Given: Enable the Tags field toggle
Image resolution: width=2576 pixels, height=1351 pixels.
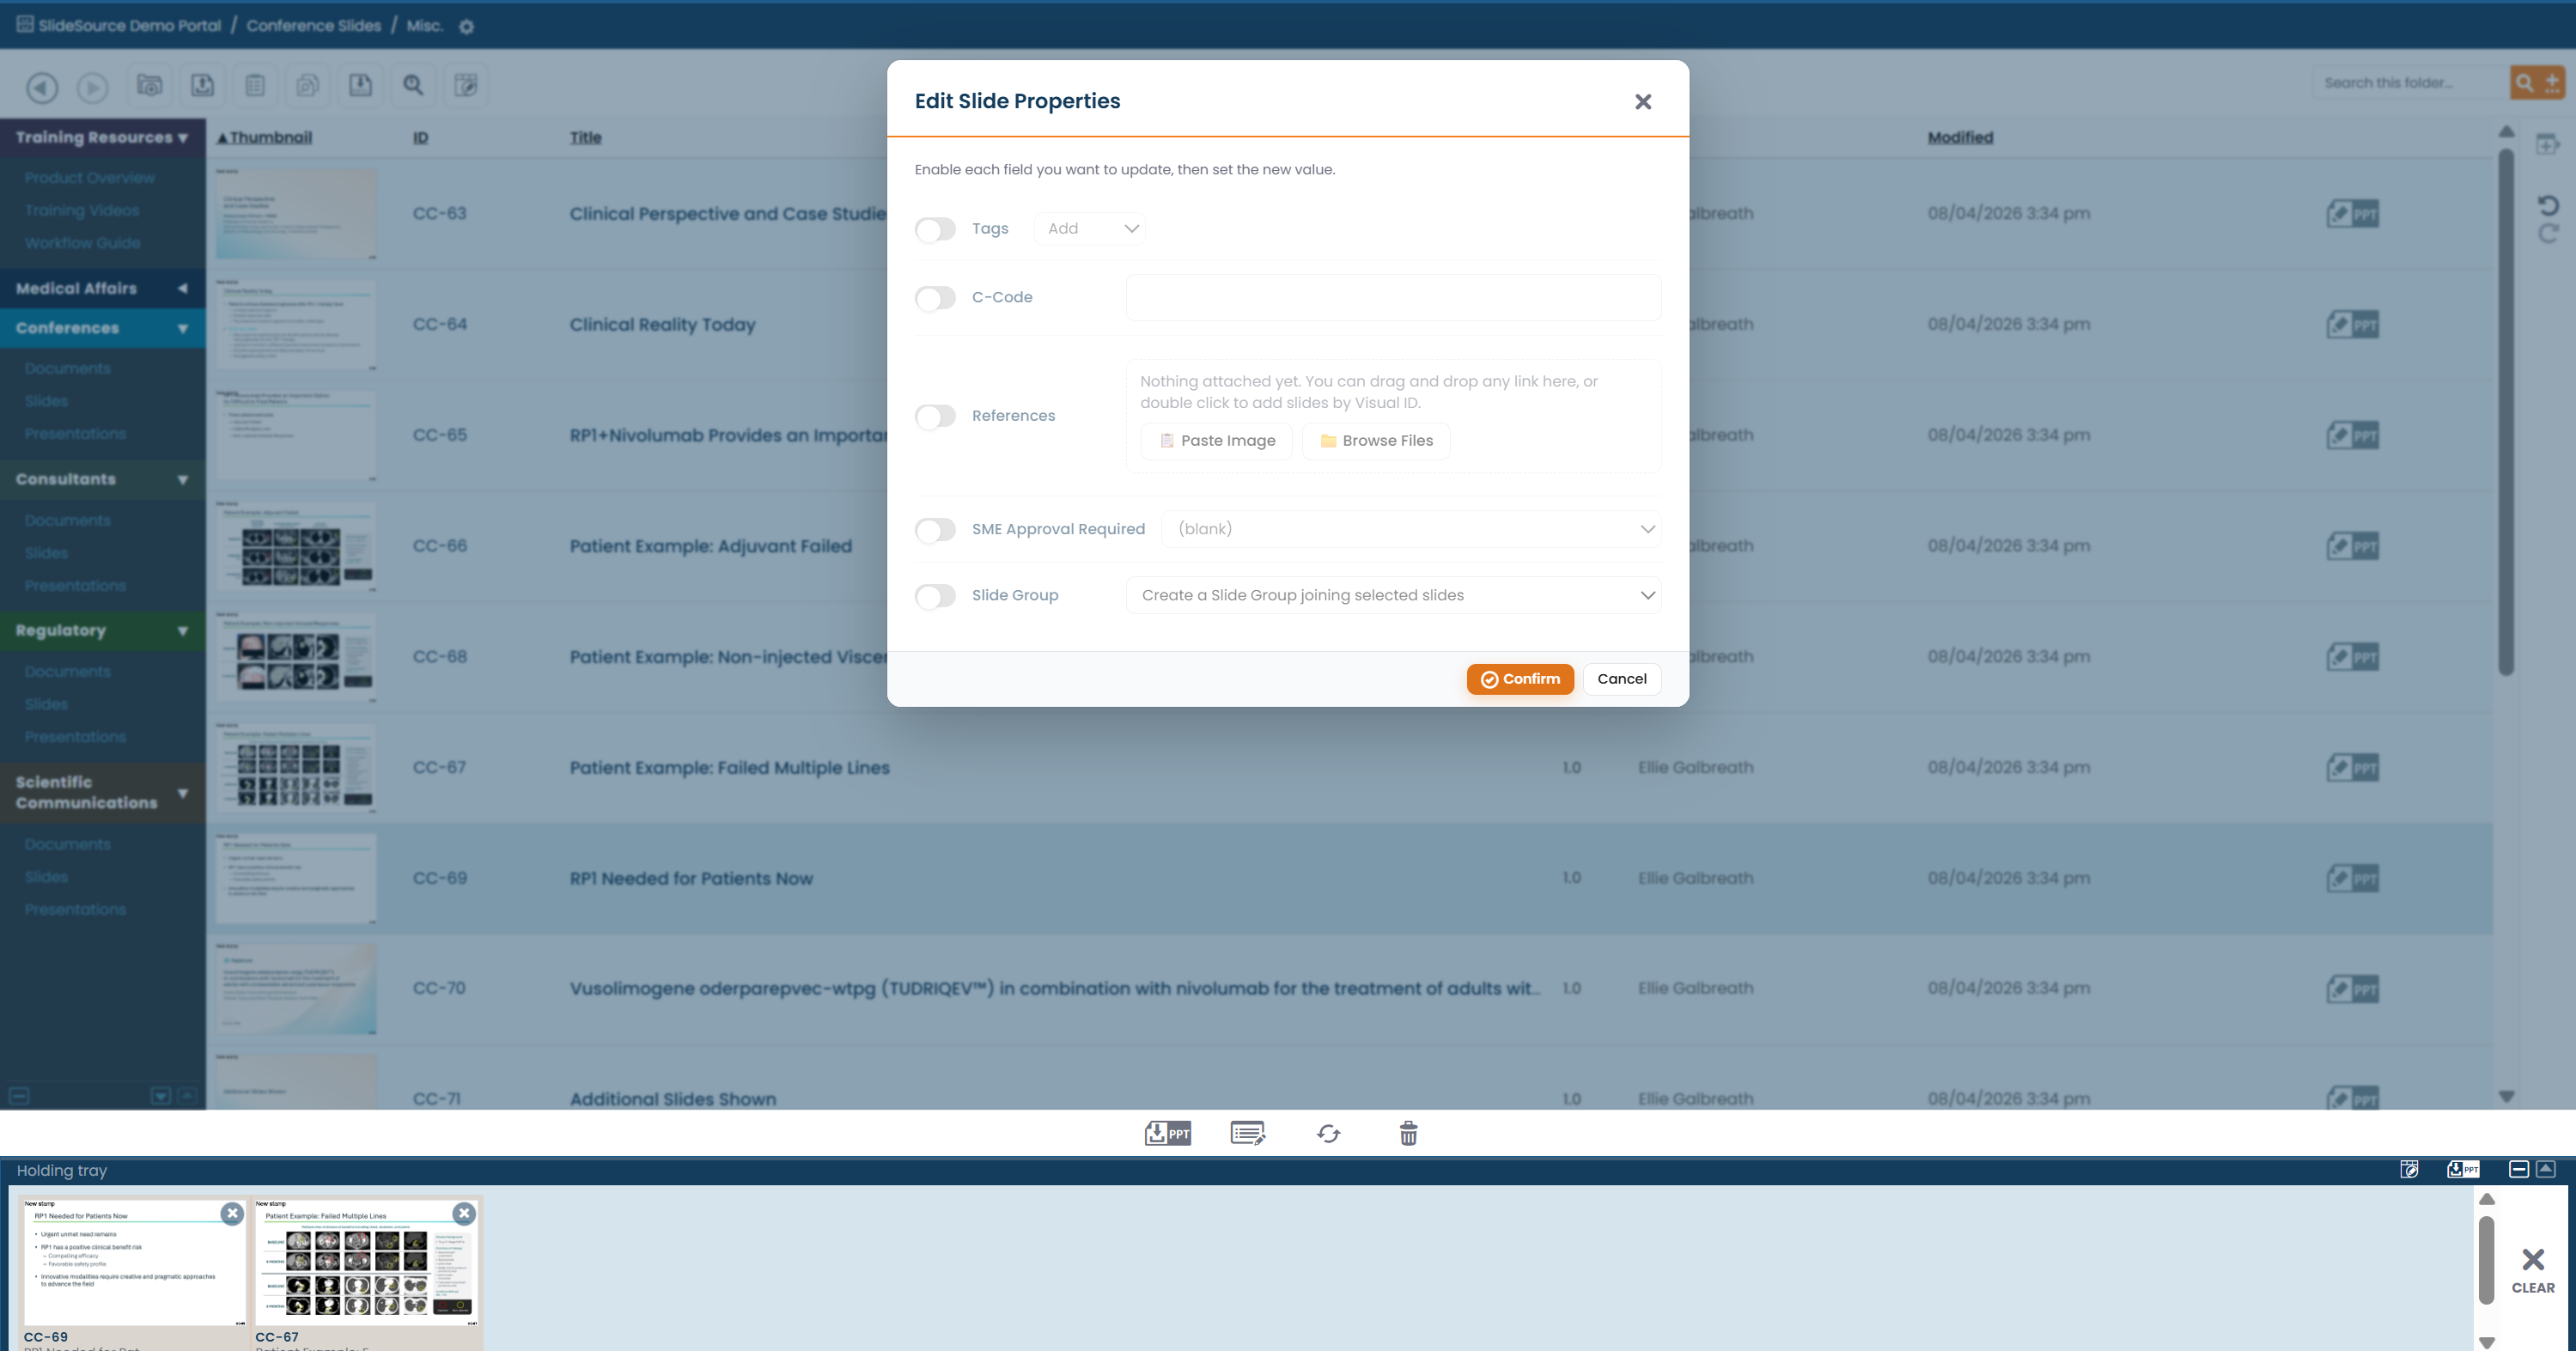Looking at the screenshot, I should pos(935,230).
